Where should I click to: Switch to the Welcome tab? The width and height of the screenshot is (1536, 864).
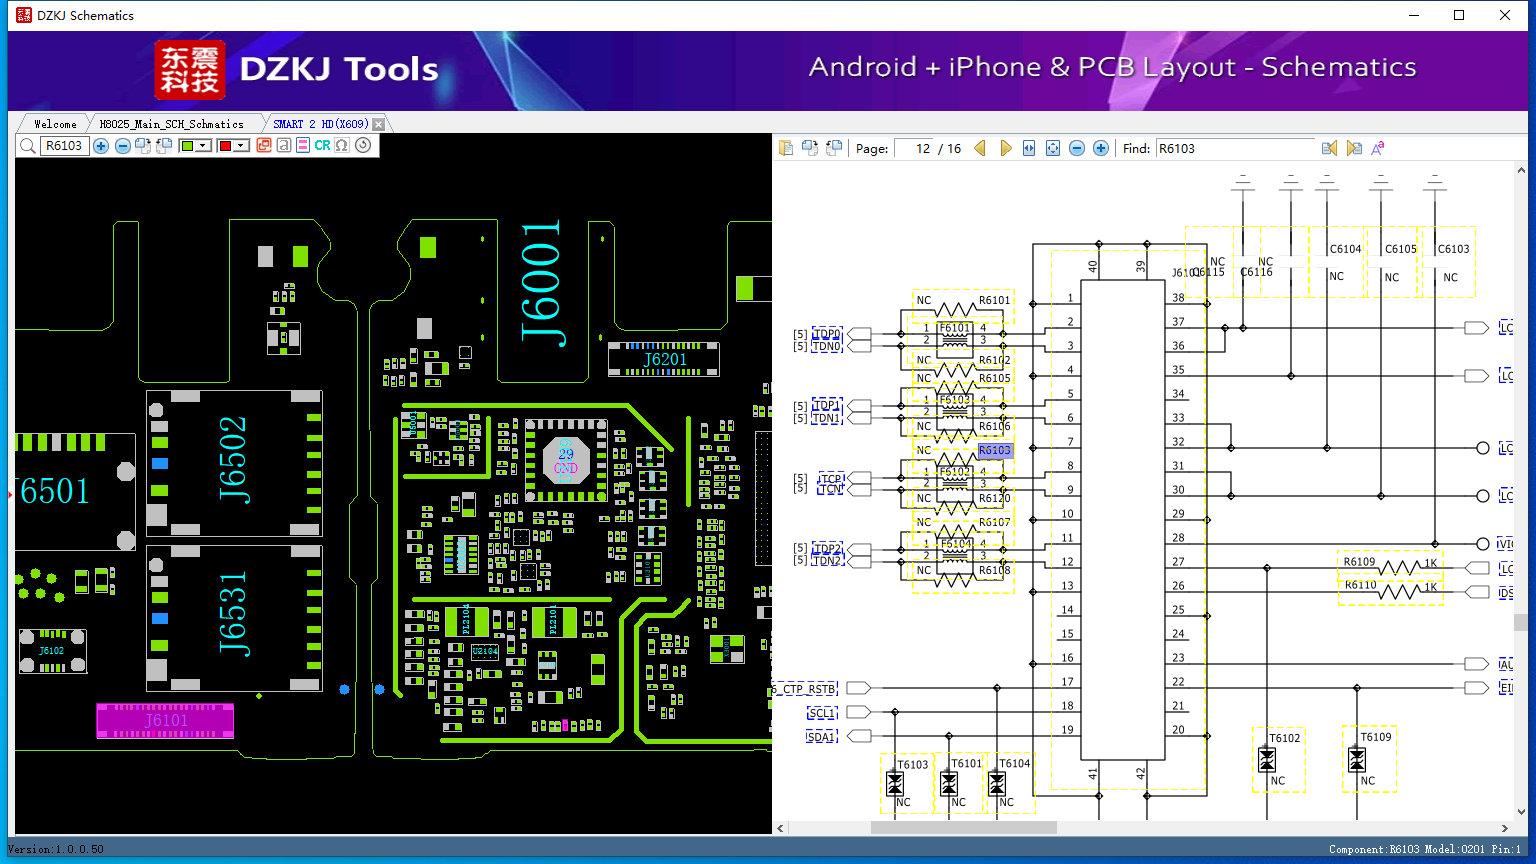click(x=55, y=124)
